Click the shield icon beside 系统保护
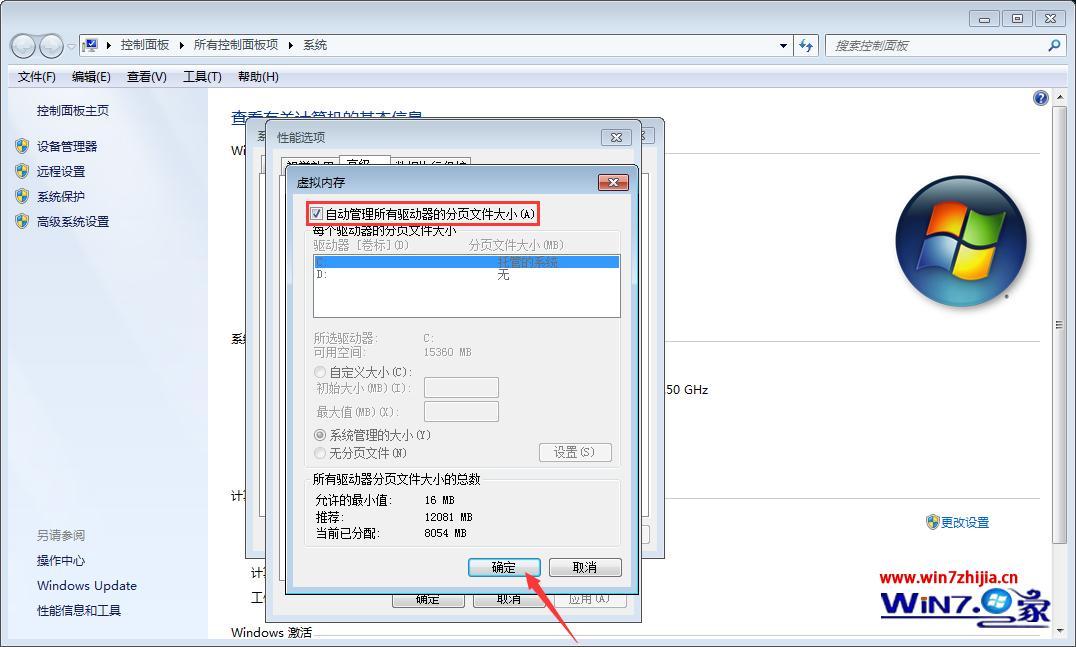The height and width of the screenshot is (647, 1076). 22,196
